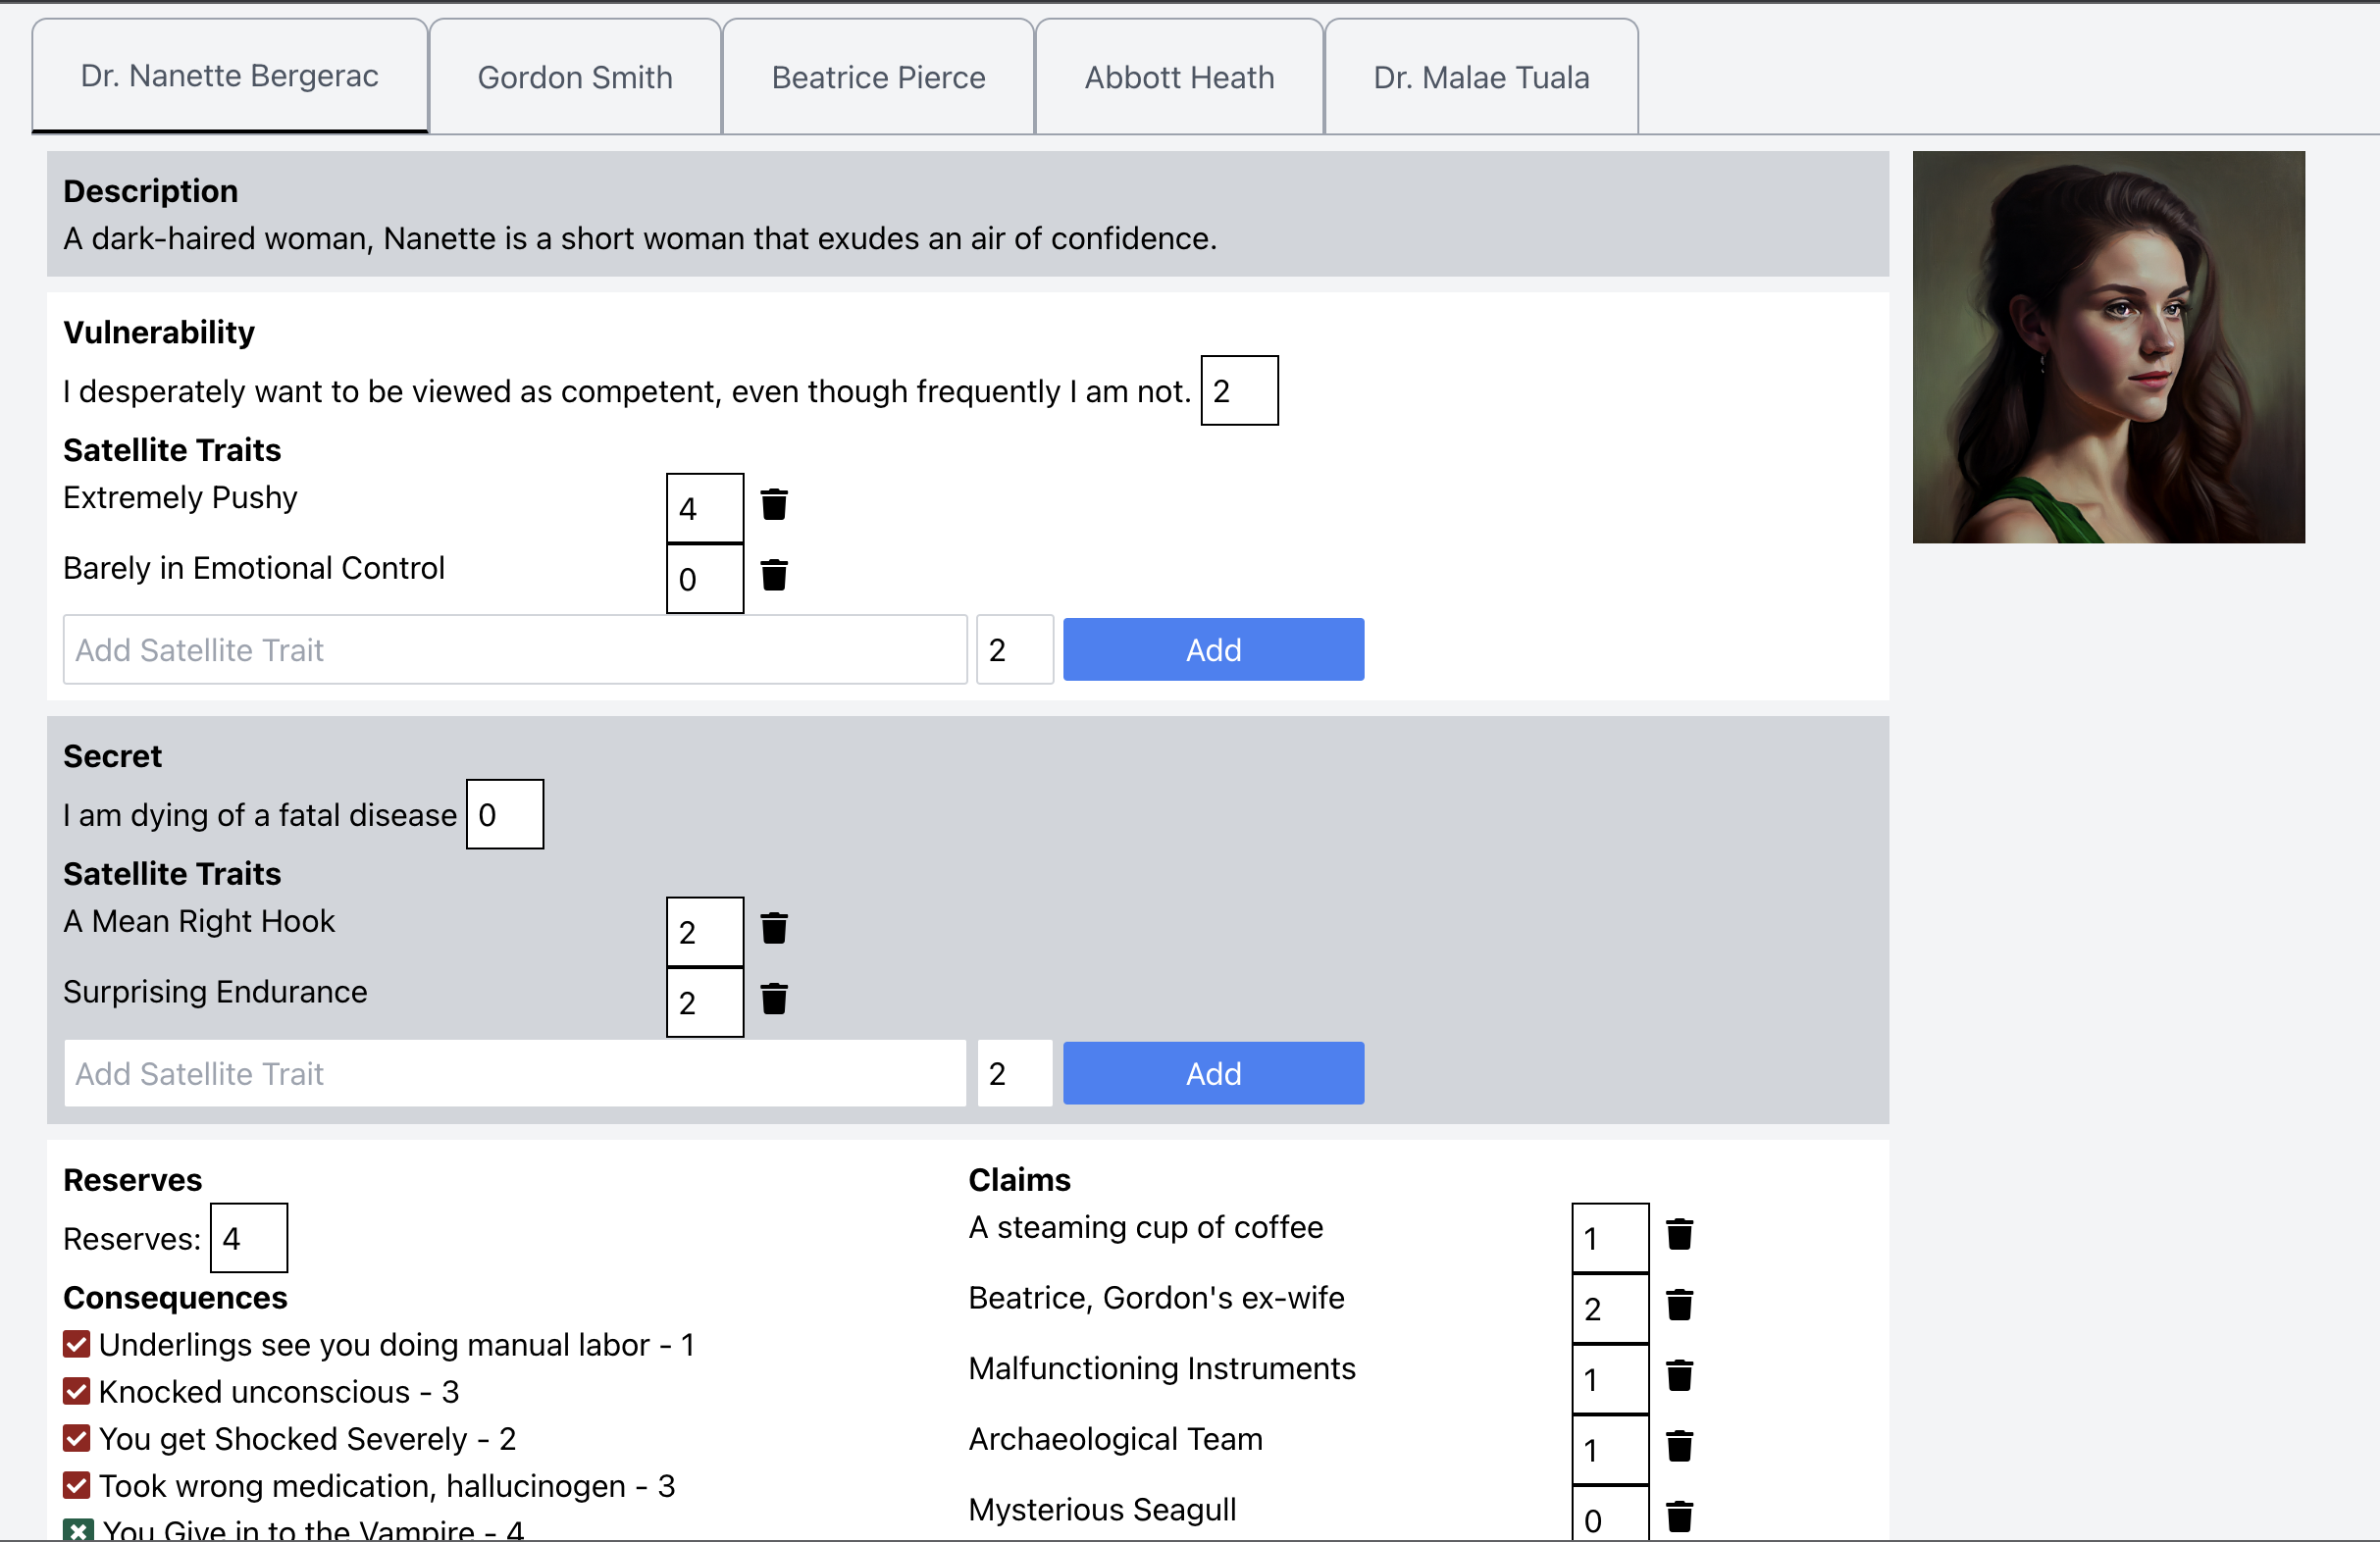
Task: Focus the Vulnerability Add Satellite Trait field
Action: 515,650
